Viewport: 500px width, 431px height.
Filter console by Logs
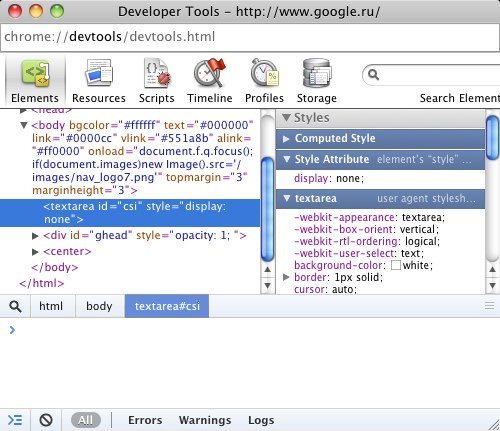[x=261, y=420]
